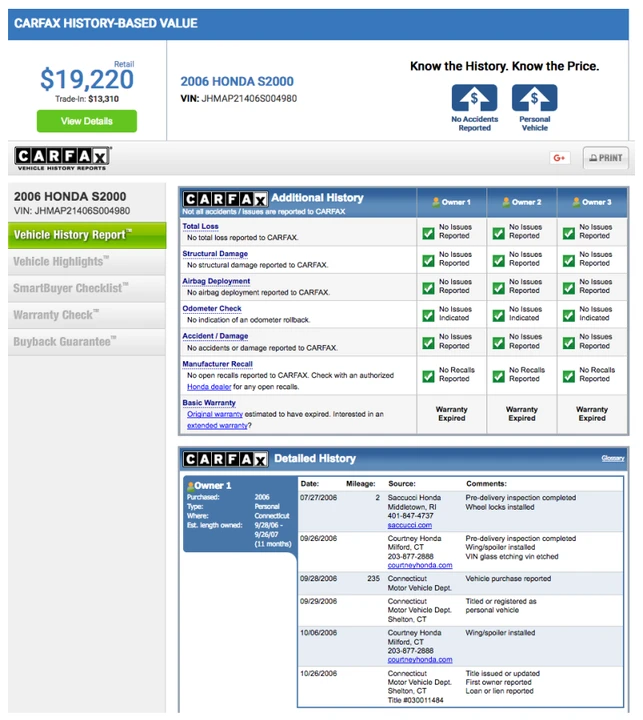
Task: Open the Buyback Guarantee tab
Action: [x=87, y=342]
